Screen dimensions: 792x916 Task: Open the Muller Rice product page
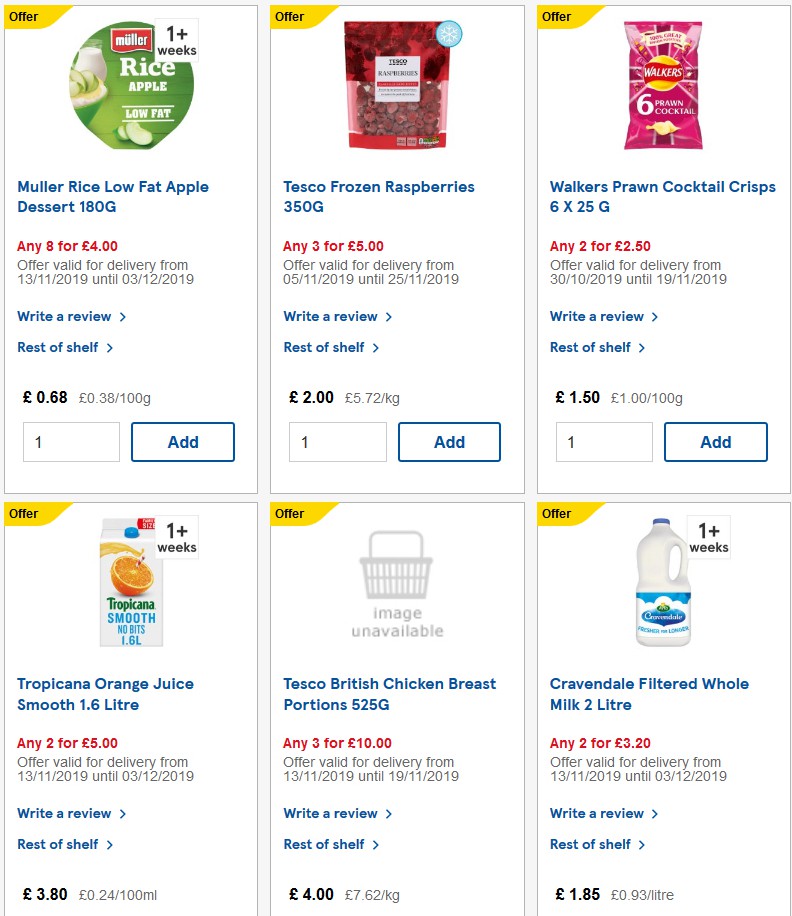point(113,197)
